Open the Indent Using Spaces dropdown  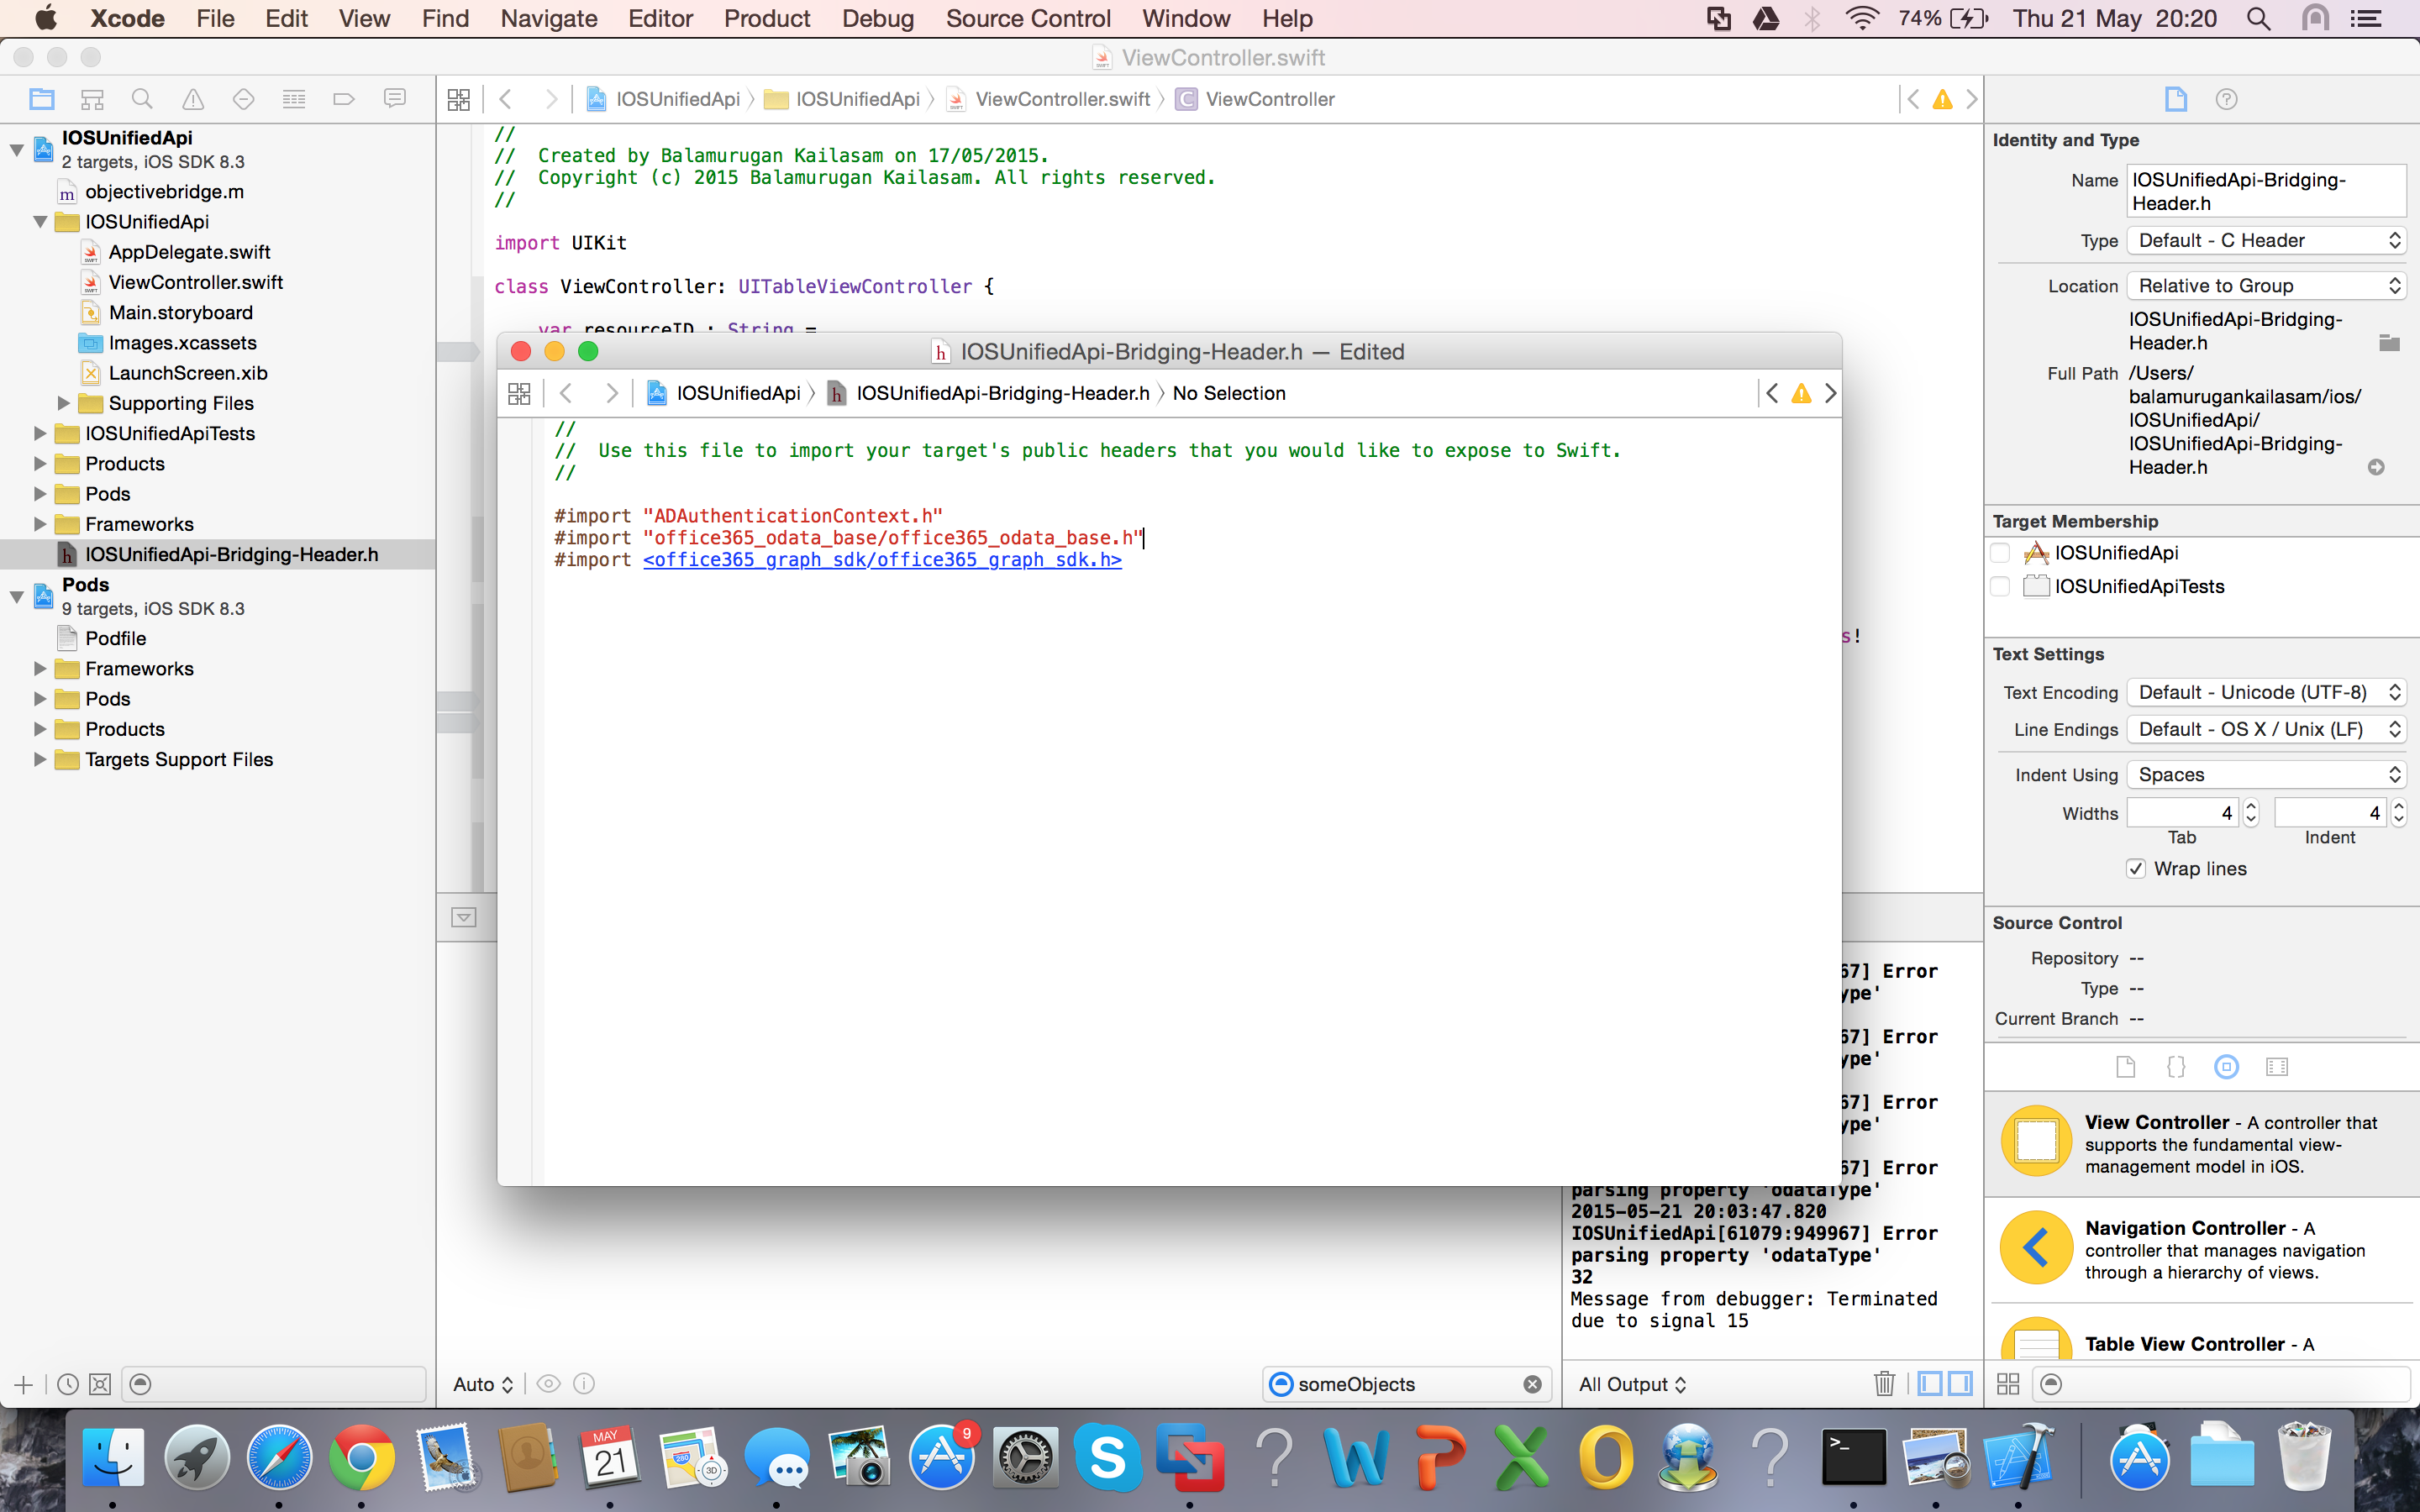[2266, 775]
